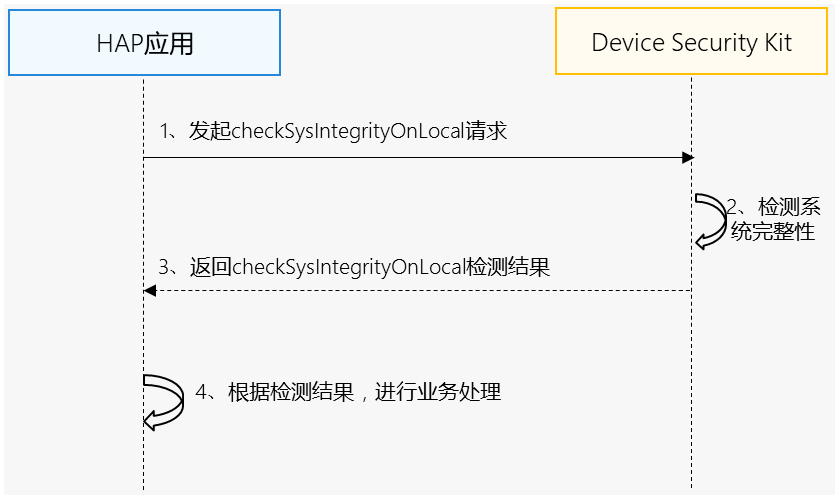Viewport: 839px width, 499px height.
Task: Select the Device Security Kit participant box
Action: 691,44
